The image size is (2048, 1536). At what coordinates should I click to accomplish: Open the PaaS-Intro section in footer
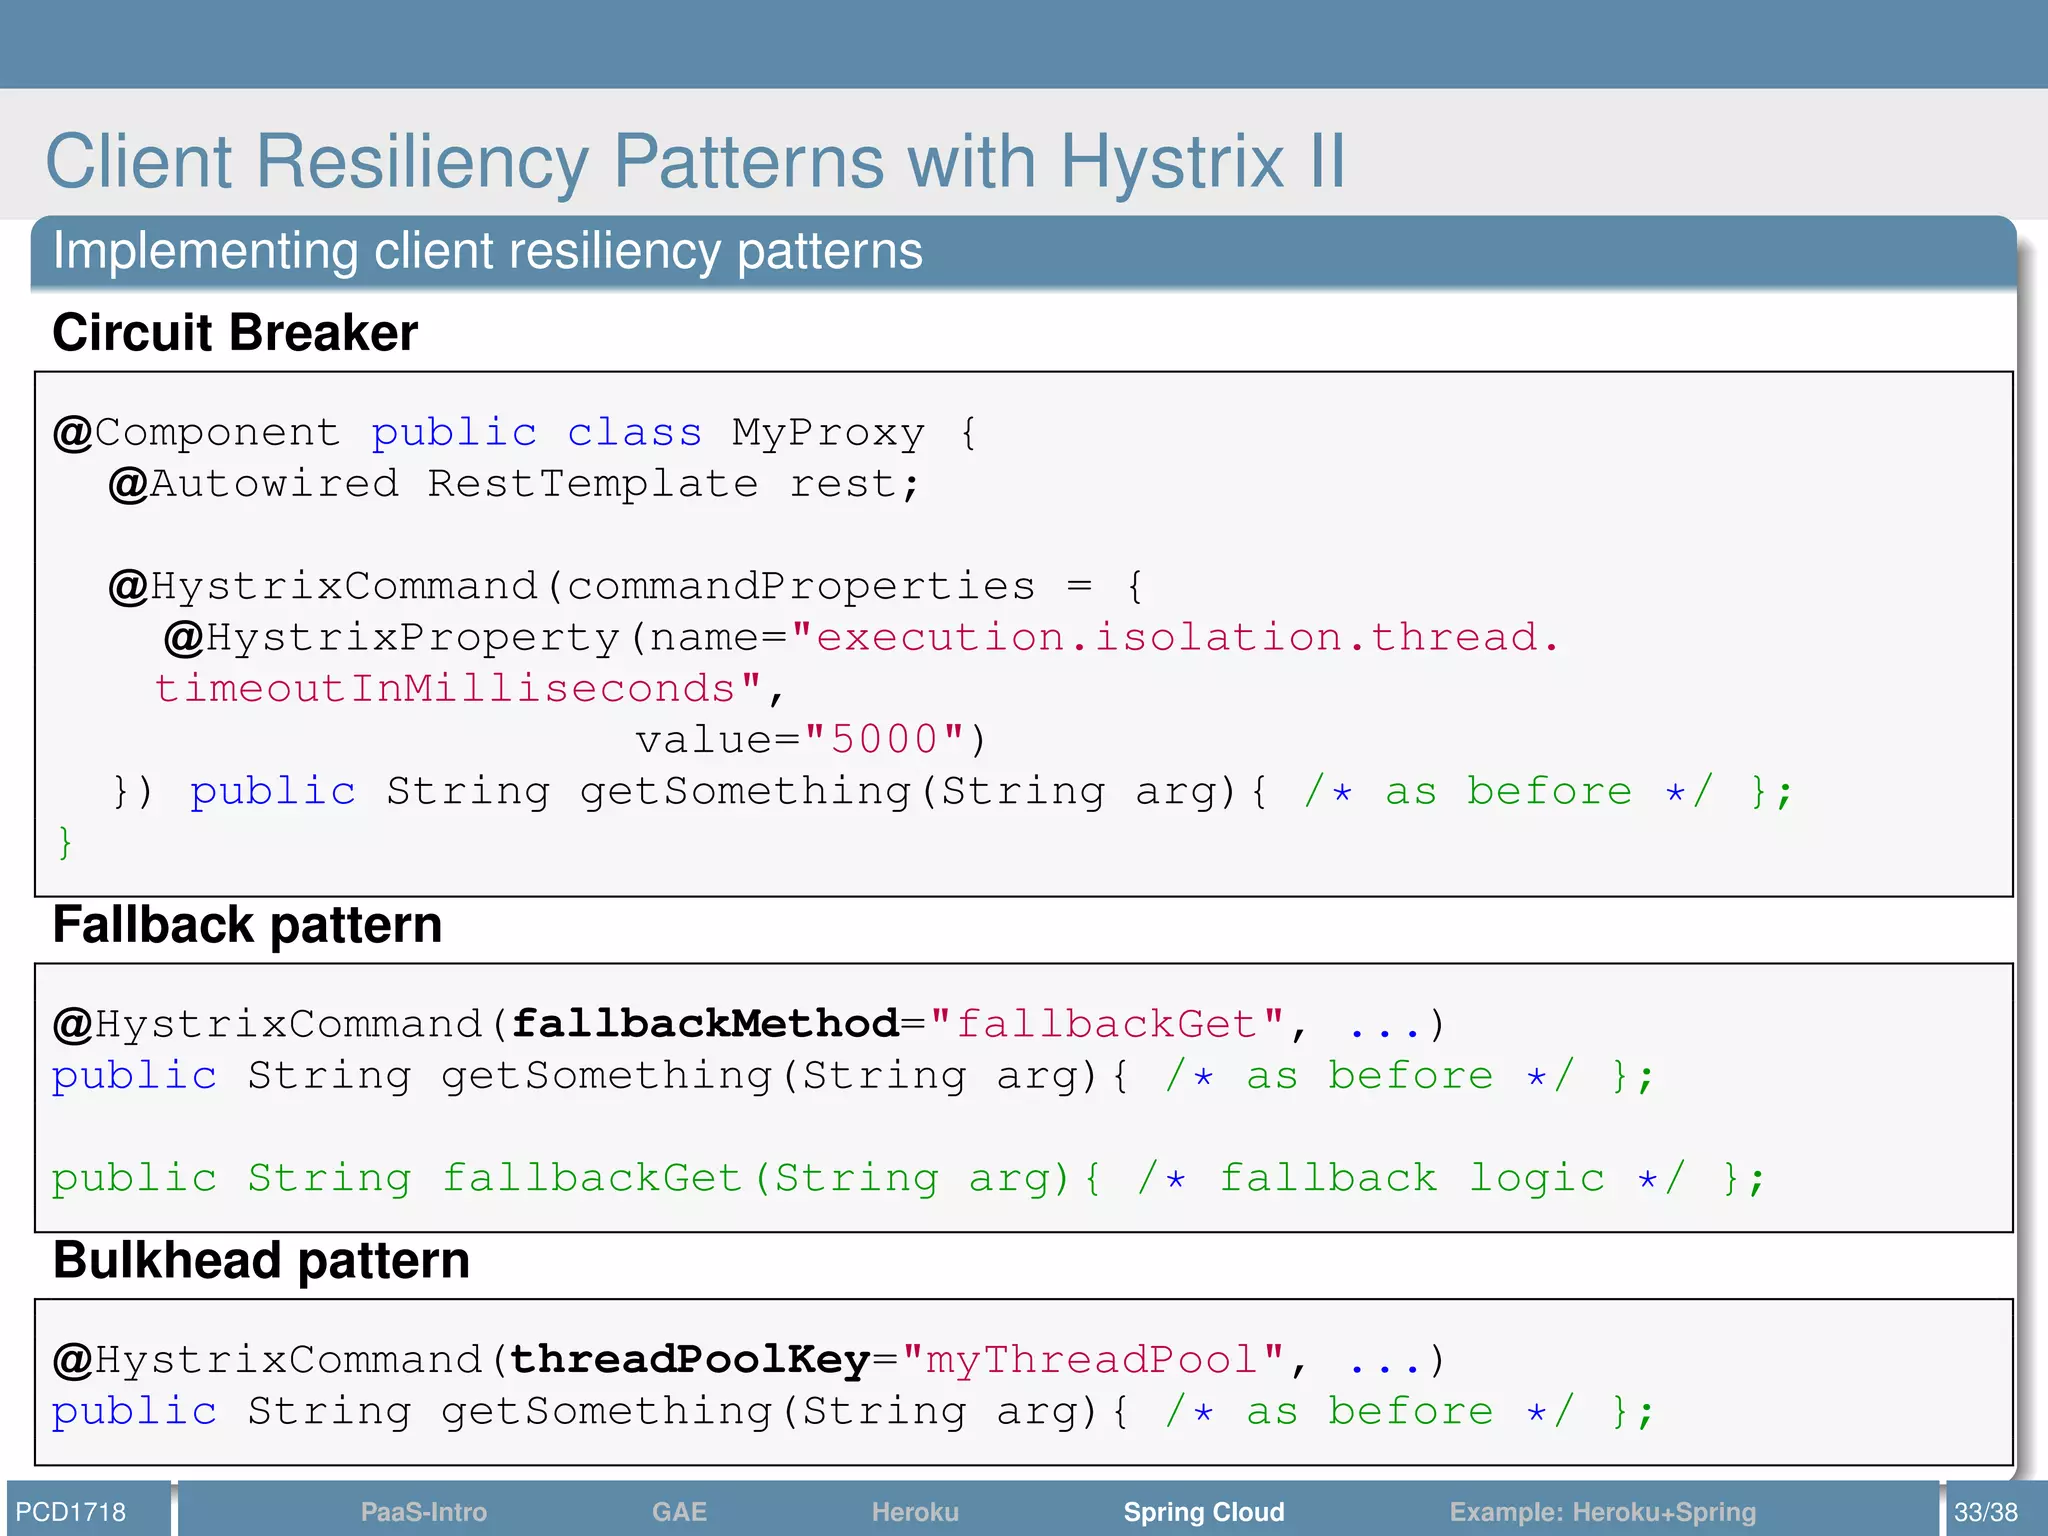423,1511
